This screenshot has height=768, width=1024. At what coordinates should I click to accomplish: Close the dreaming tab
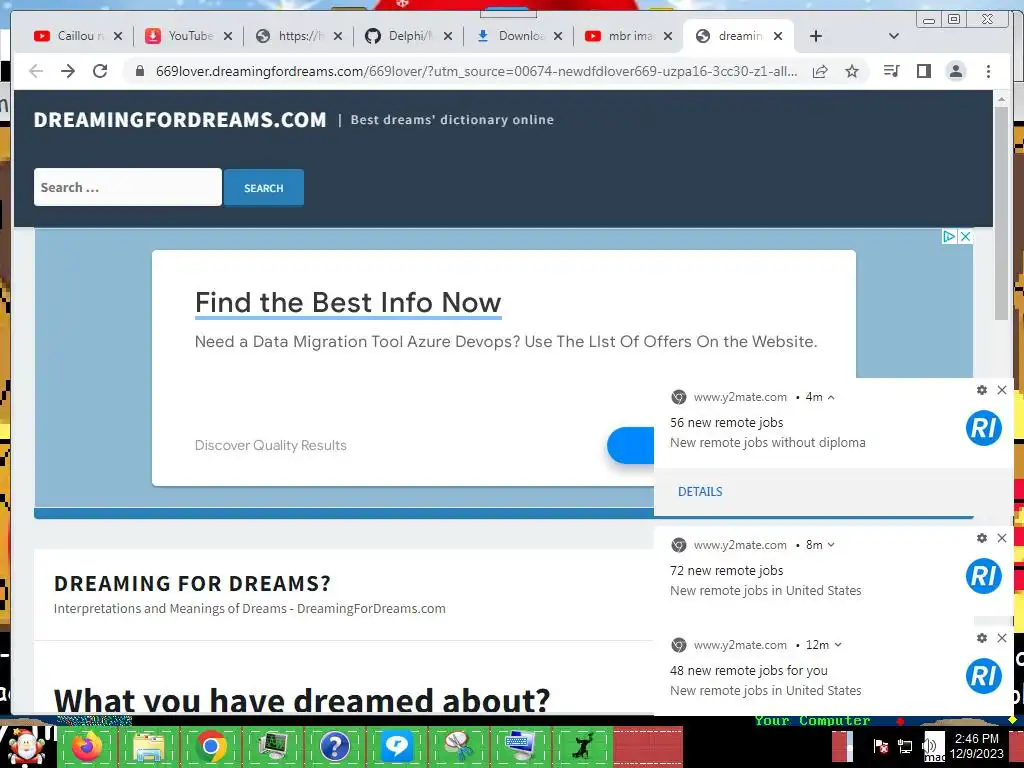[778, 37]
